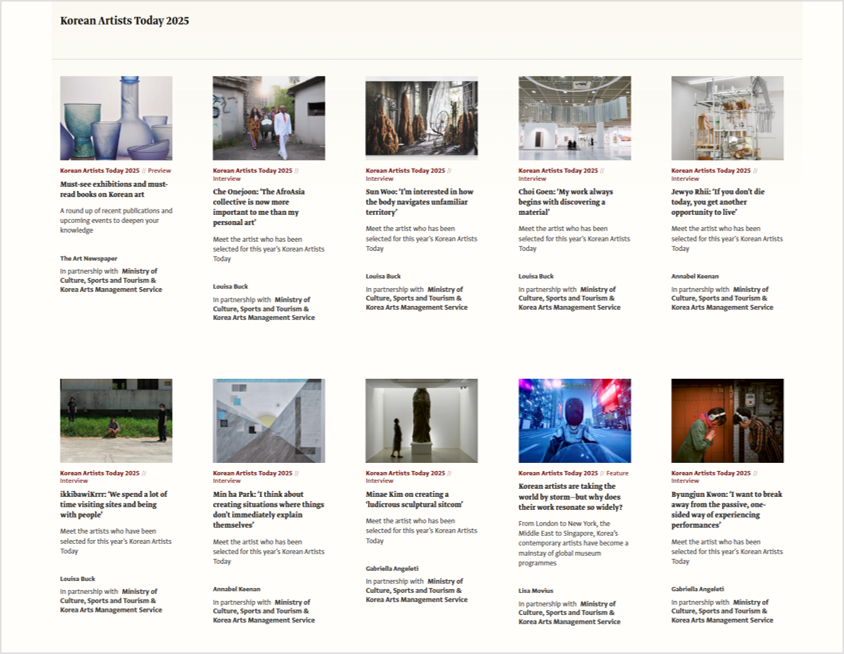The height and width of the screenshot is (654, 844).
Task: Open Sun Woo unfamiliar territory headline
Action: pyautogui.click(x=420, y=202)
